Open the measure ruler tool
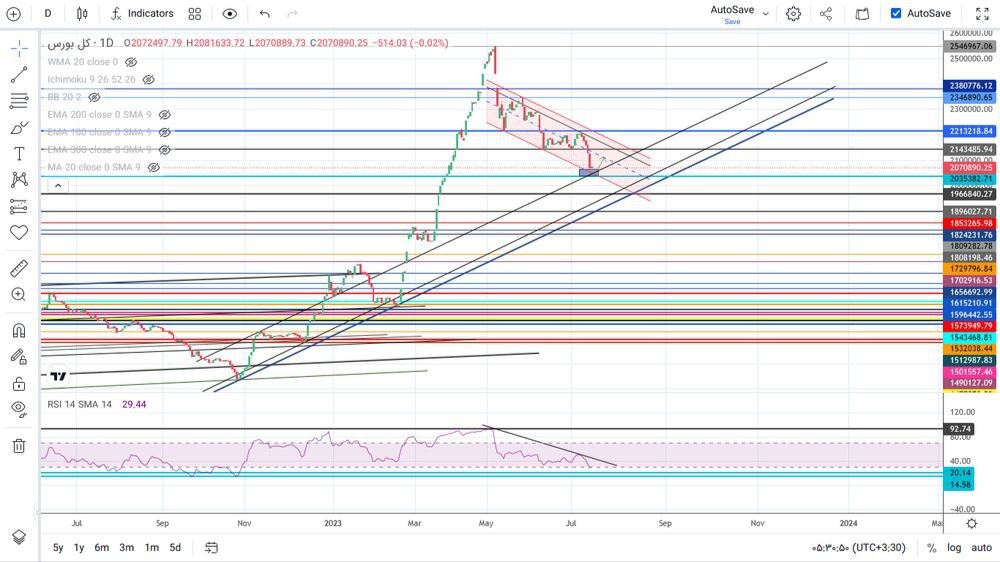This screenshot has height=562, width=1000. [18, 268]
